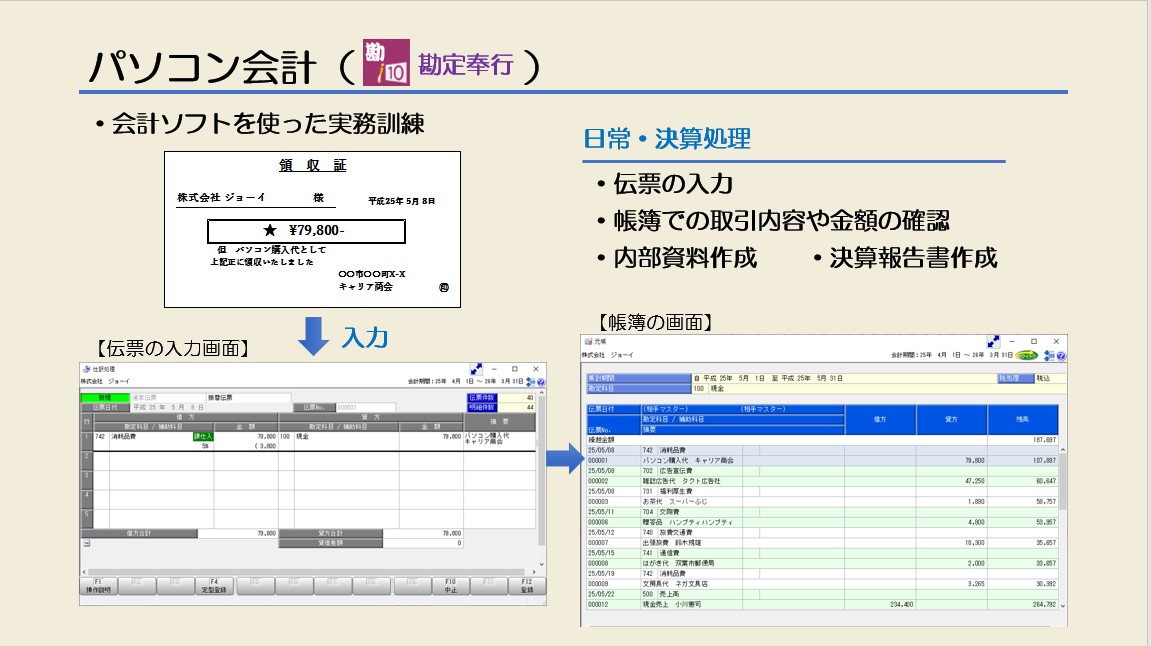
Task: Maximize the ledger window
Action: click(x=1034, y=341)
